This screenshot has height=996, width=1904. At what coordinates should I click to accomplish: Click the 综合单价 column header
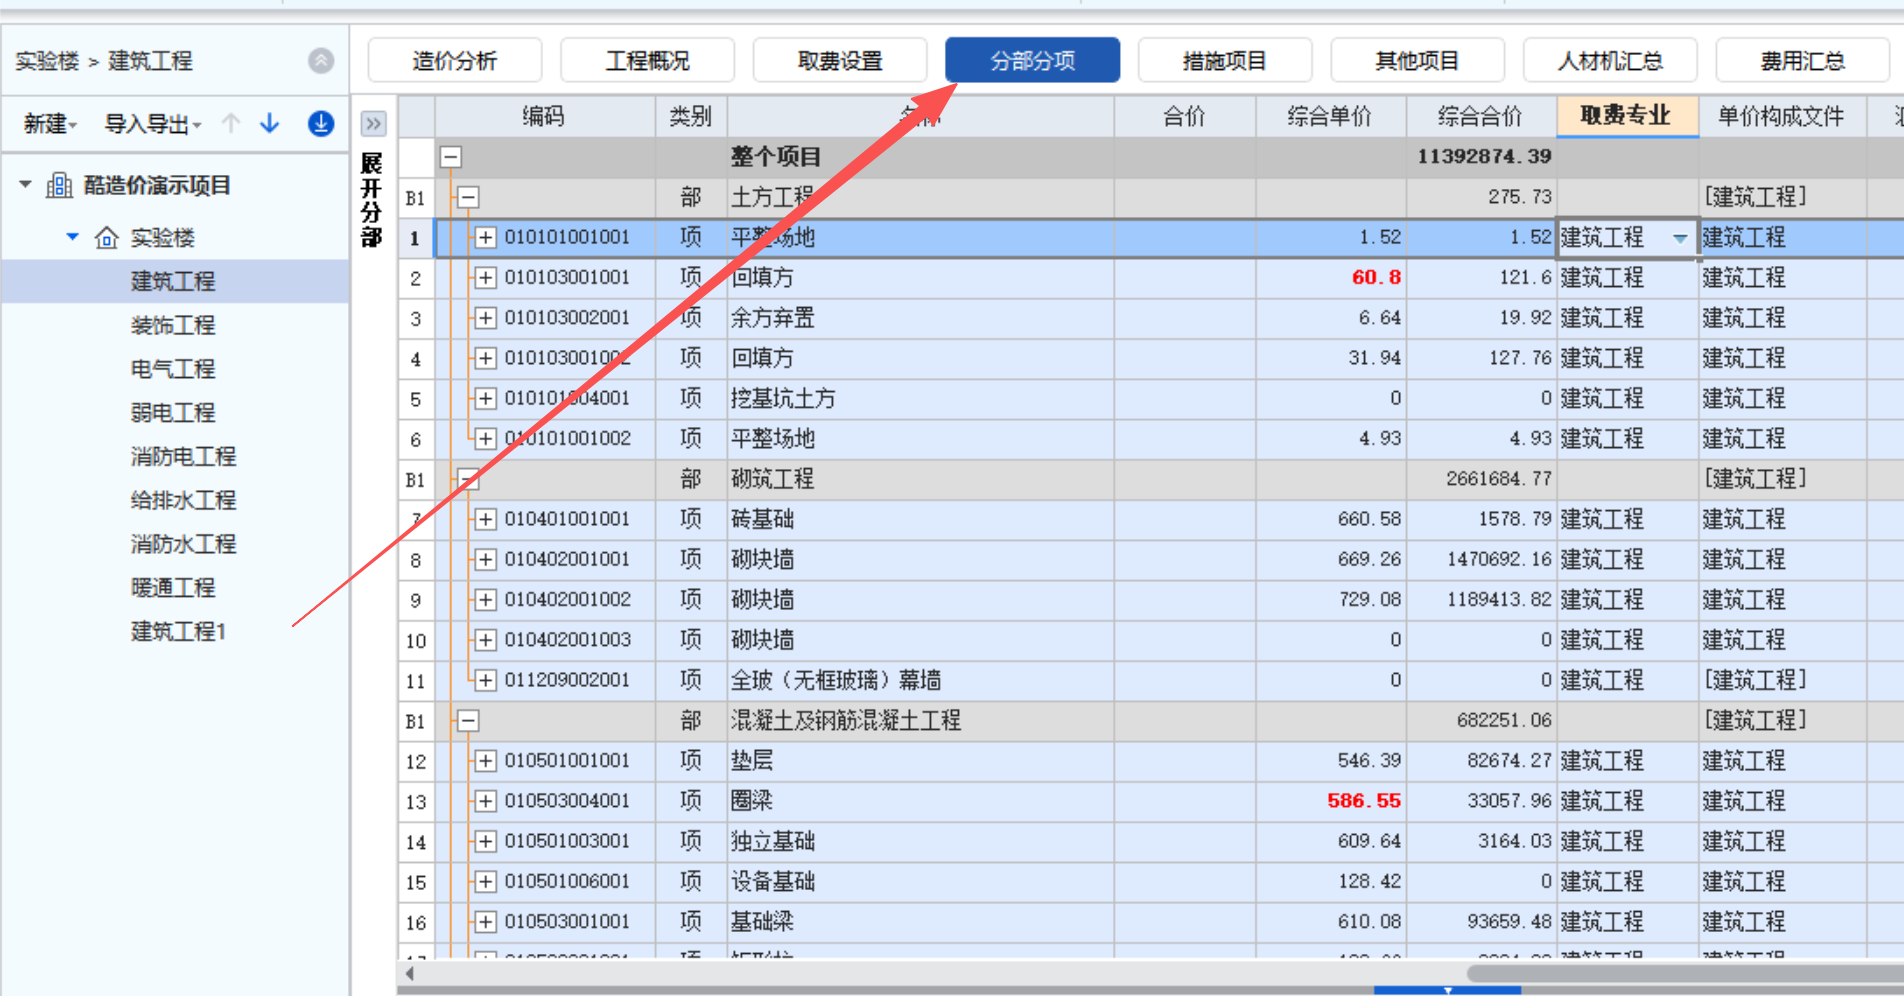click(x=1329, y=117)
